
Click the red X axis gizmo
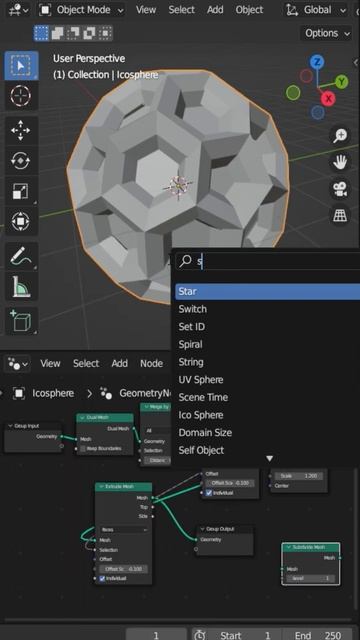(328, 98)
